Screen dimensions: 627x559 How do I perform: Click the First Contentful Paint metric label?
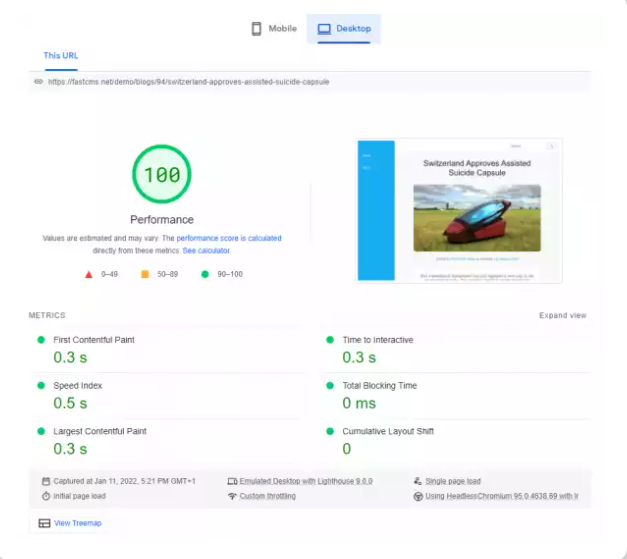94,340
